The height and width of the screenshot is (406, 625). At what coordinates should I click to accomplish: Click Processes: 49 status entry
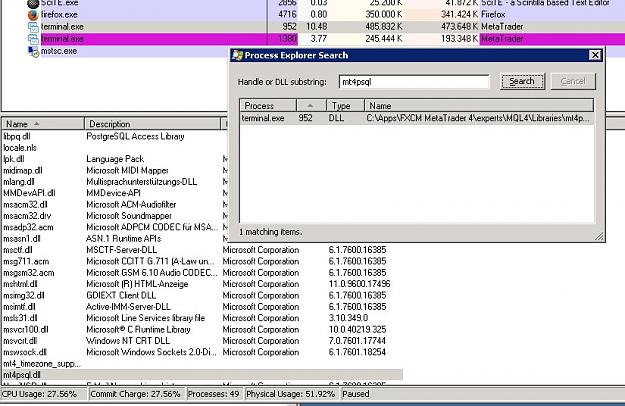click(213, 394)
